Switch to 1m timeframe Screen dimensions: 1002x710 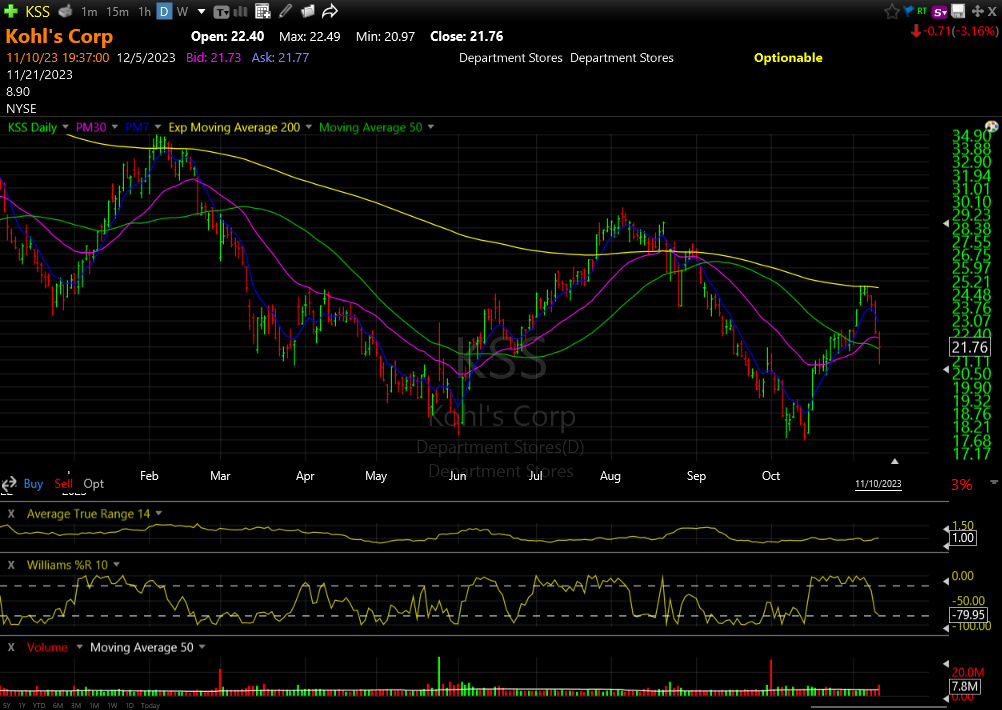[x=89, y=12]
